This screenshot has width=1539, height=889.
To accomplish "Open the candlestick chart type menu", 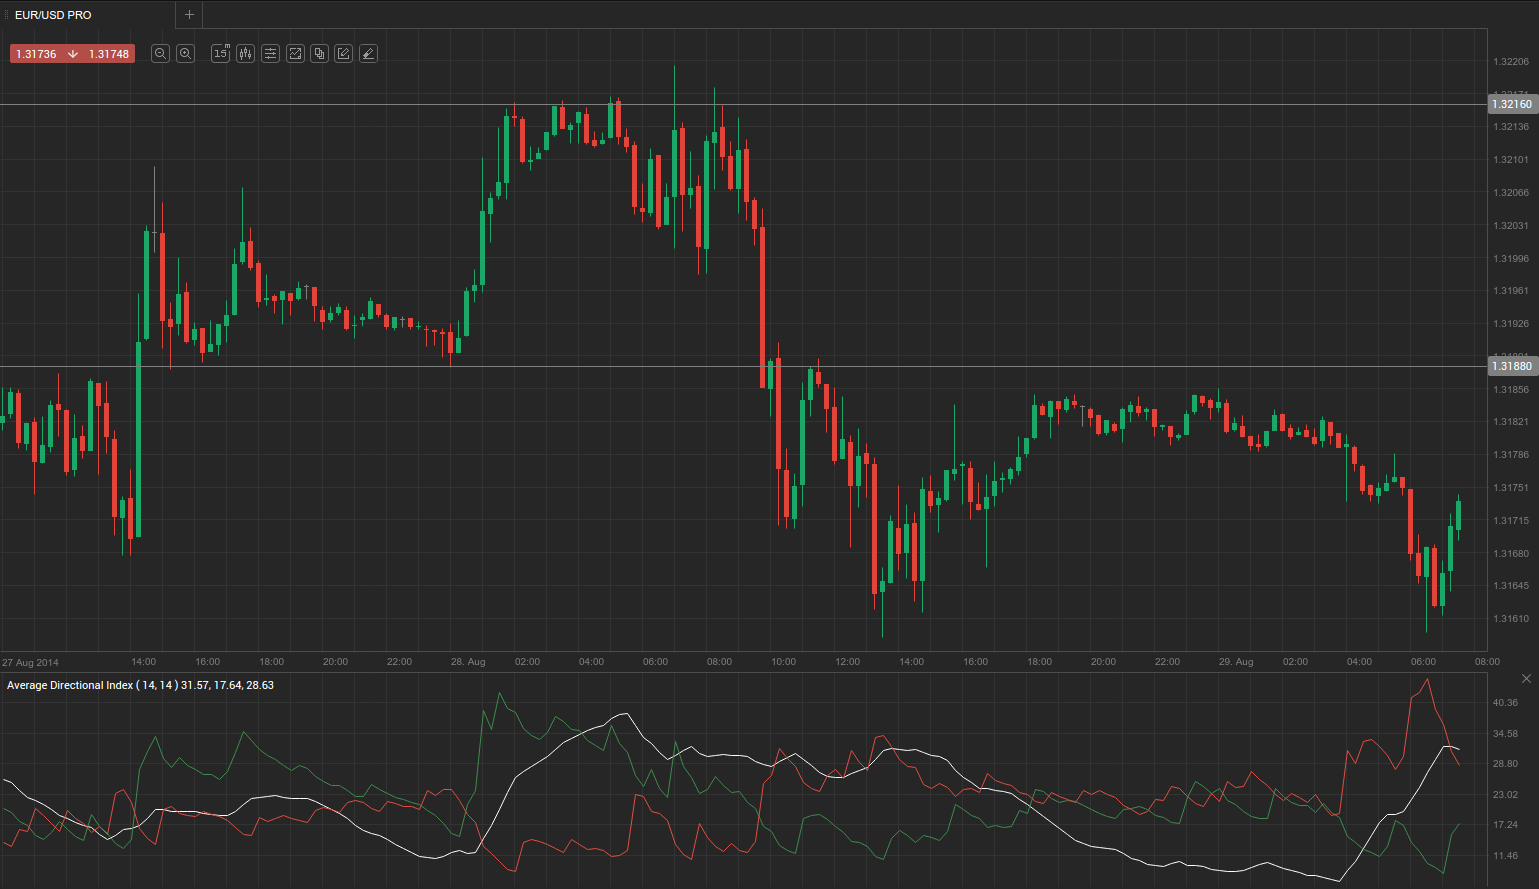I will 245,54.
